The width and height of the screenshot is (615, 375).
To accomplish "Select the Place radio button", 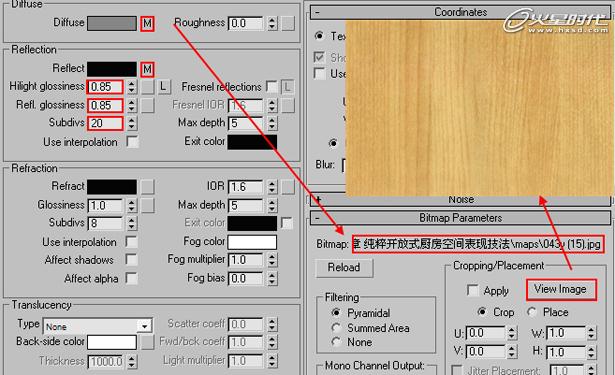I will (x=532, y=312).
